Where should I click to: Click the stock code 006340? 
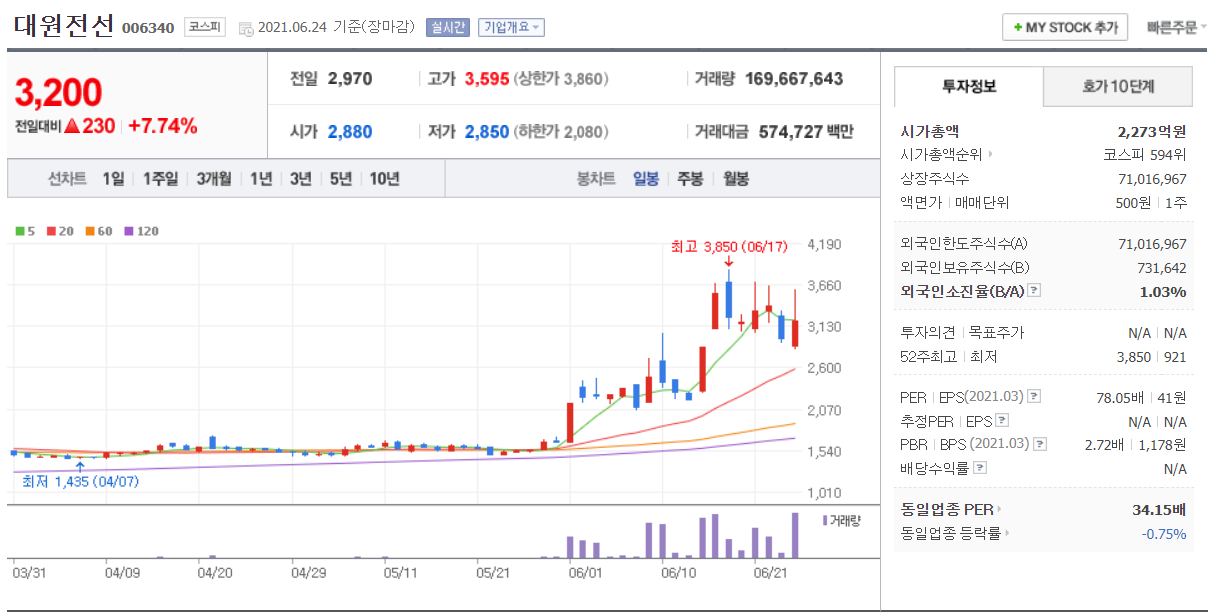tap(149, 28)
